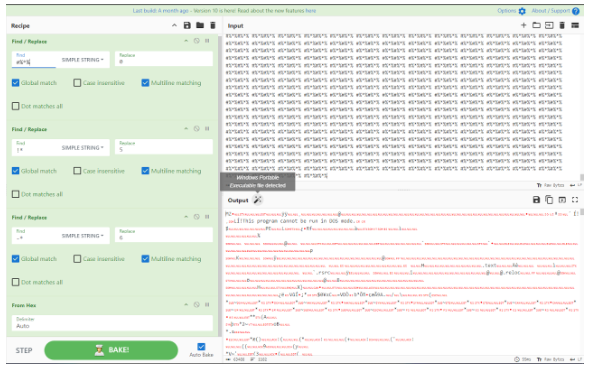The image size is (591, 369).
Task: Enable Case insensitive in second Find / Replace
Action: (x=77, y=171)
